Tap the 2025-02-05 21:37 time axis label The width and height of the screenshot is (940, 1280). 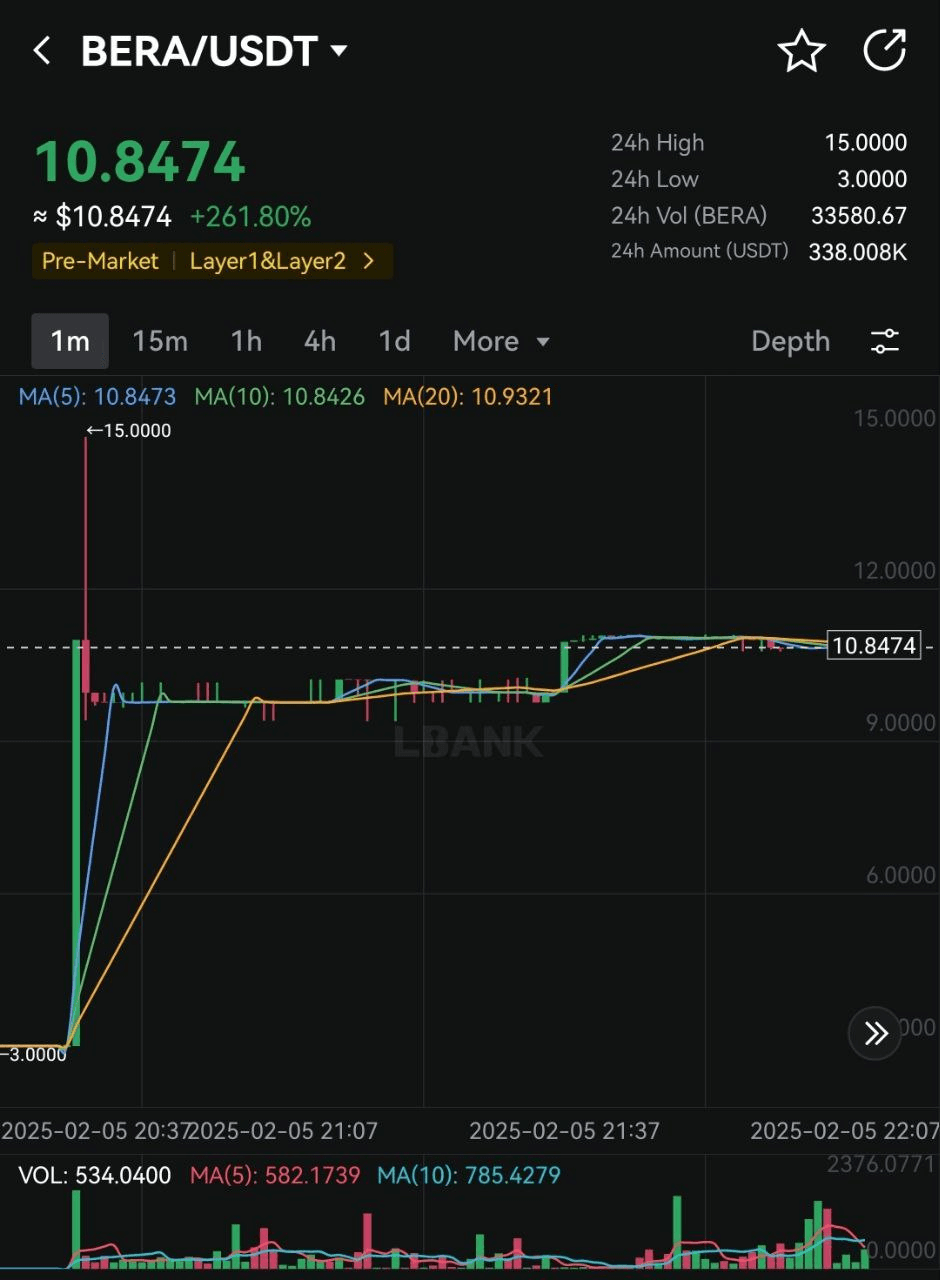coord(564,1131)
